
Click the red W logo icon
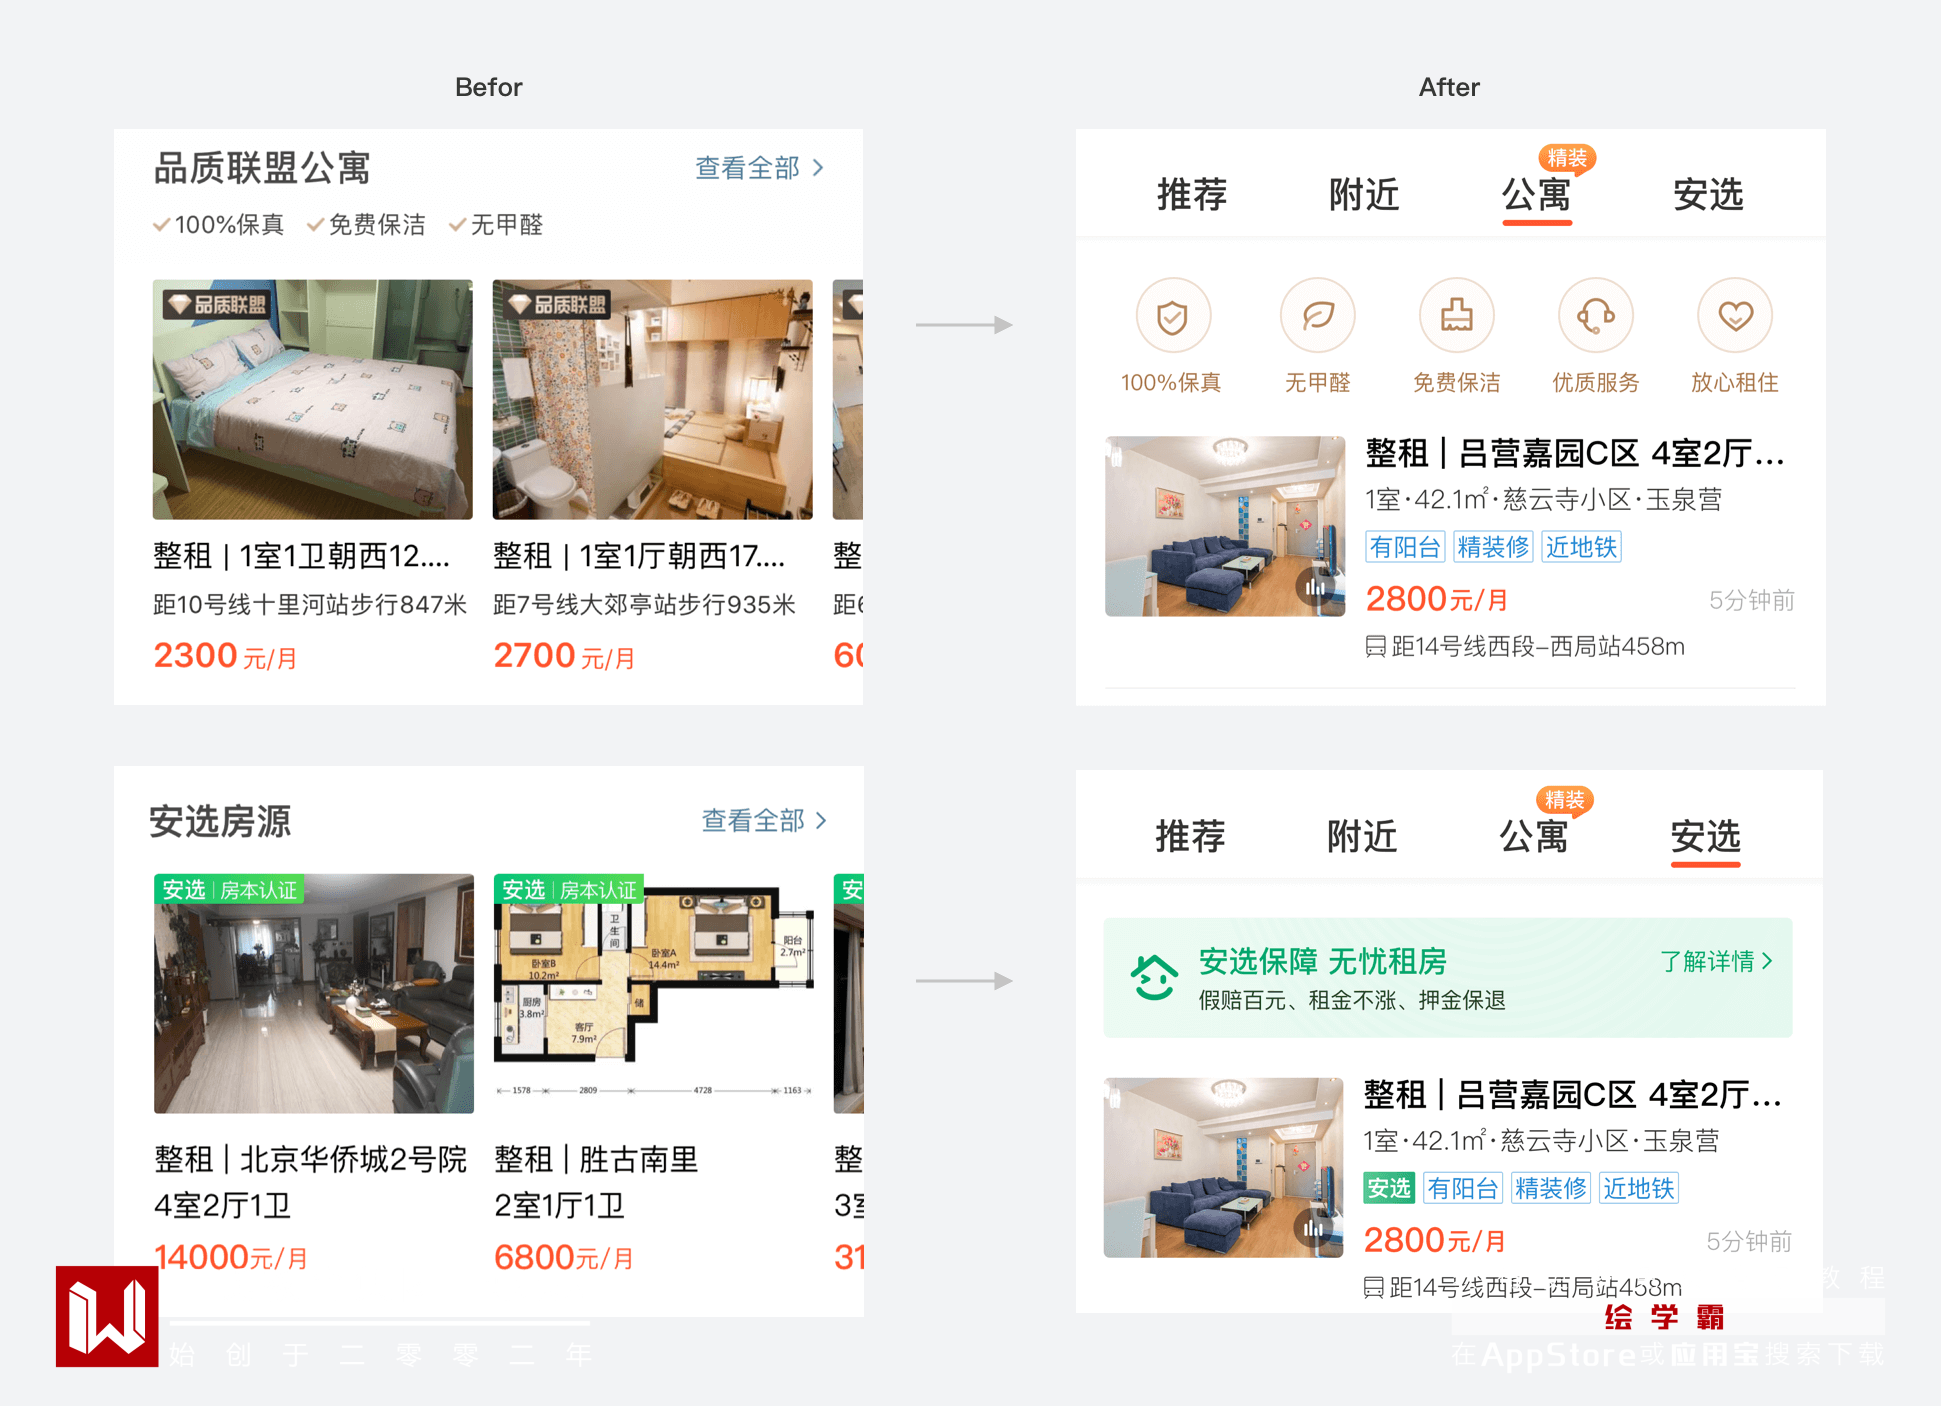pos(107,1316)
